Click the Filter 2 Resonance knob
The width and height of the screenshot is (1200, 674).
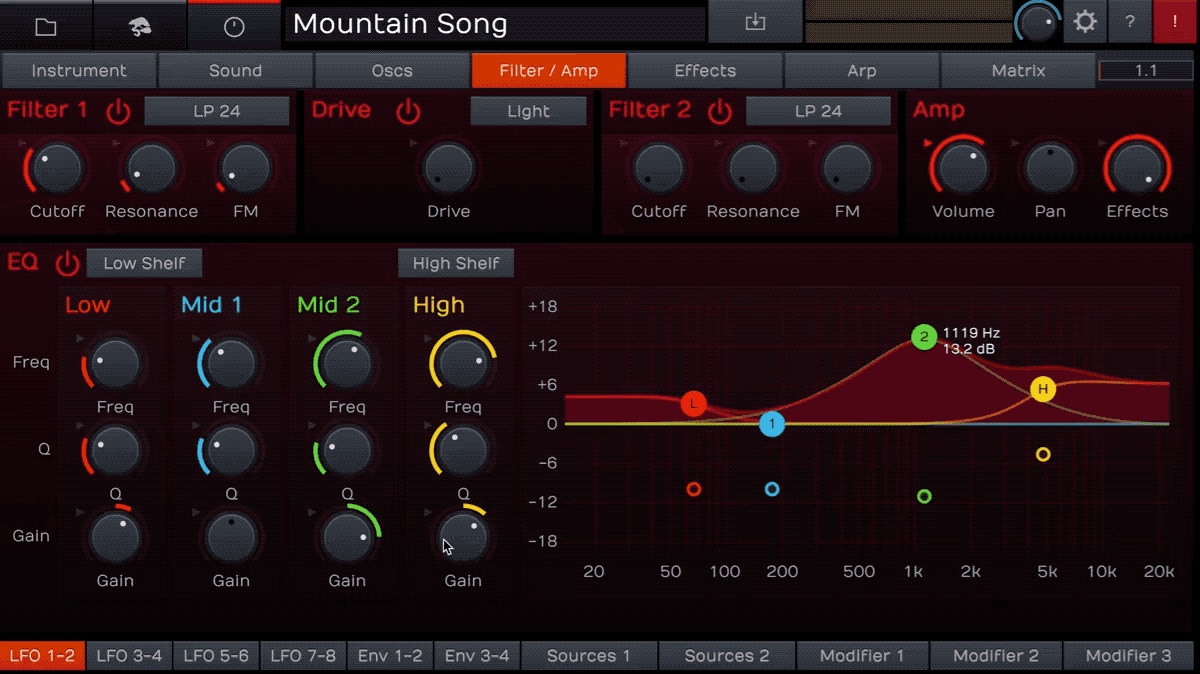tap(752, 168)
